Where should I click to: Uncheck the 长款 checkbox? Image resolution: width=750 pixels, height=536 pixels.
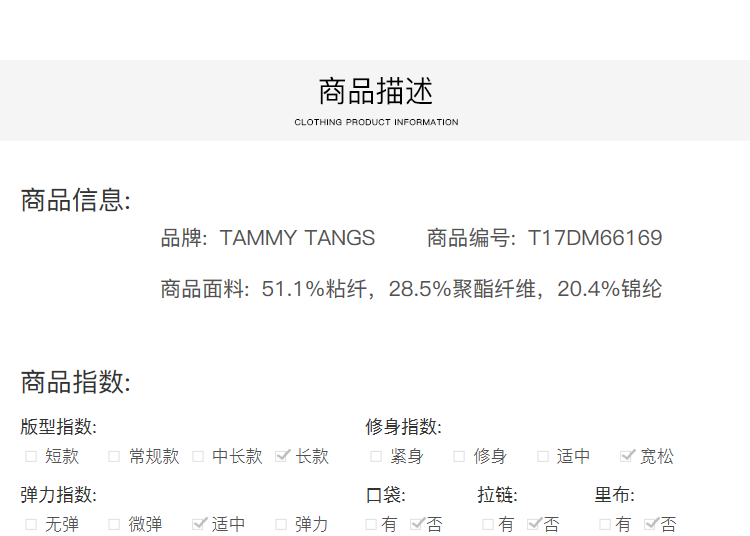click(282, 456)
